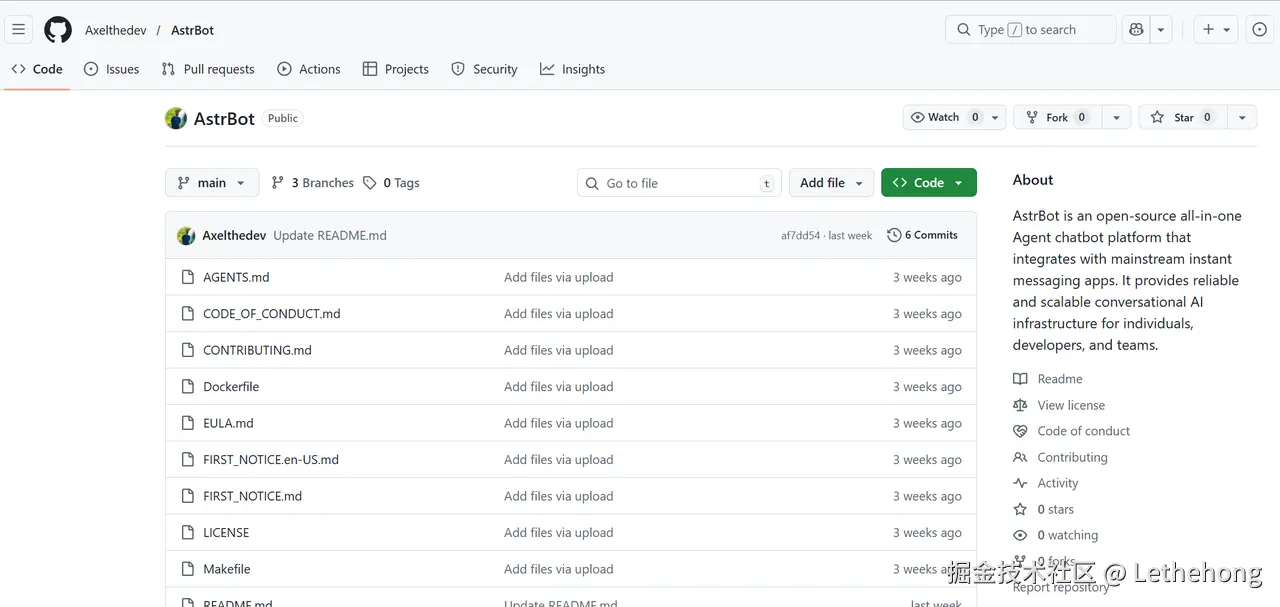1280x607 pixels.
Task: Open commit hash af7dd54
Action: pyautogui.click(x=800, y=236)
